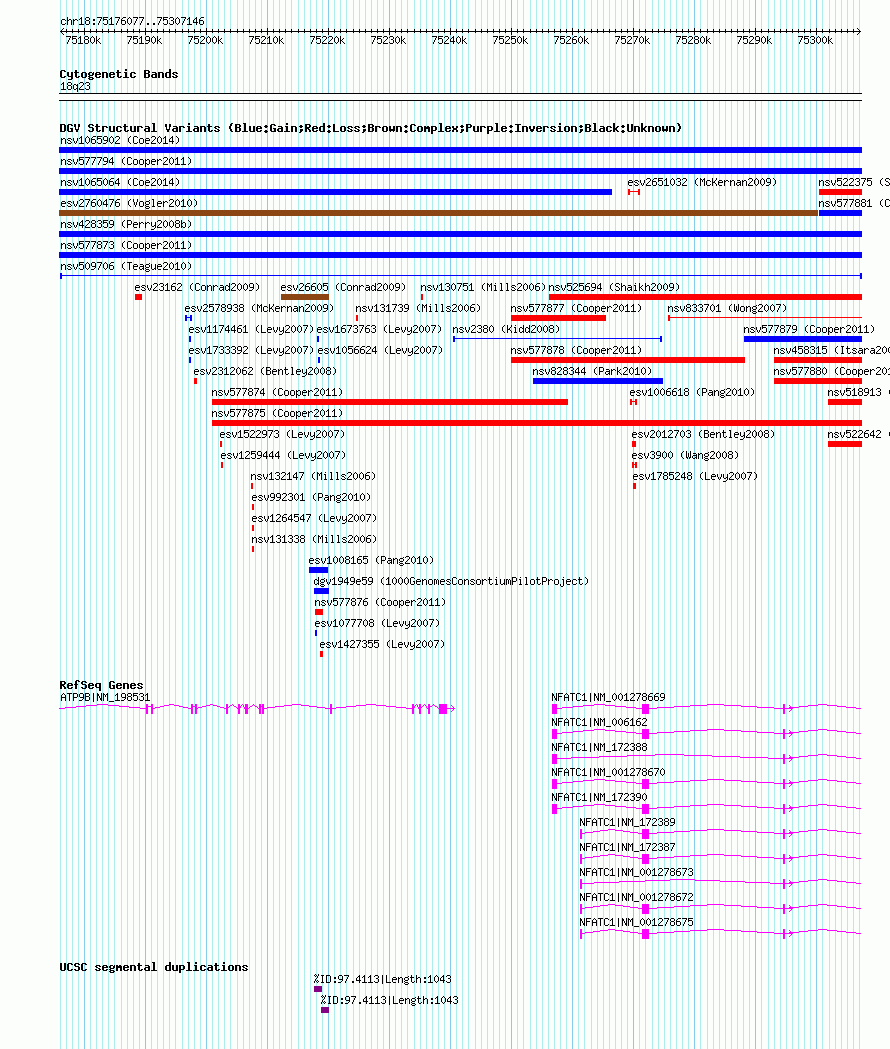Click esv1174461 (Levy2007) label

[x=251, y=329]
